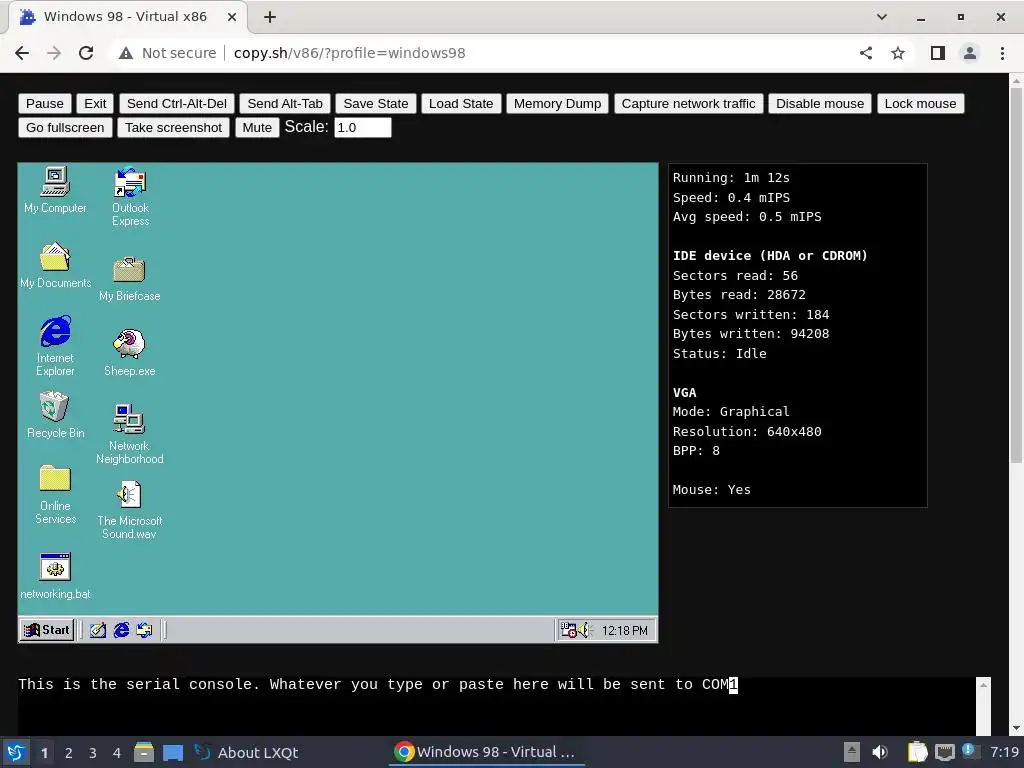Click the Load State button
This screenshot has width=1024, height=768.
point(460,104)
